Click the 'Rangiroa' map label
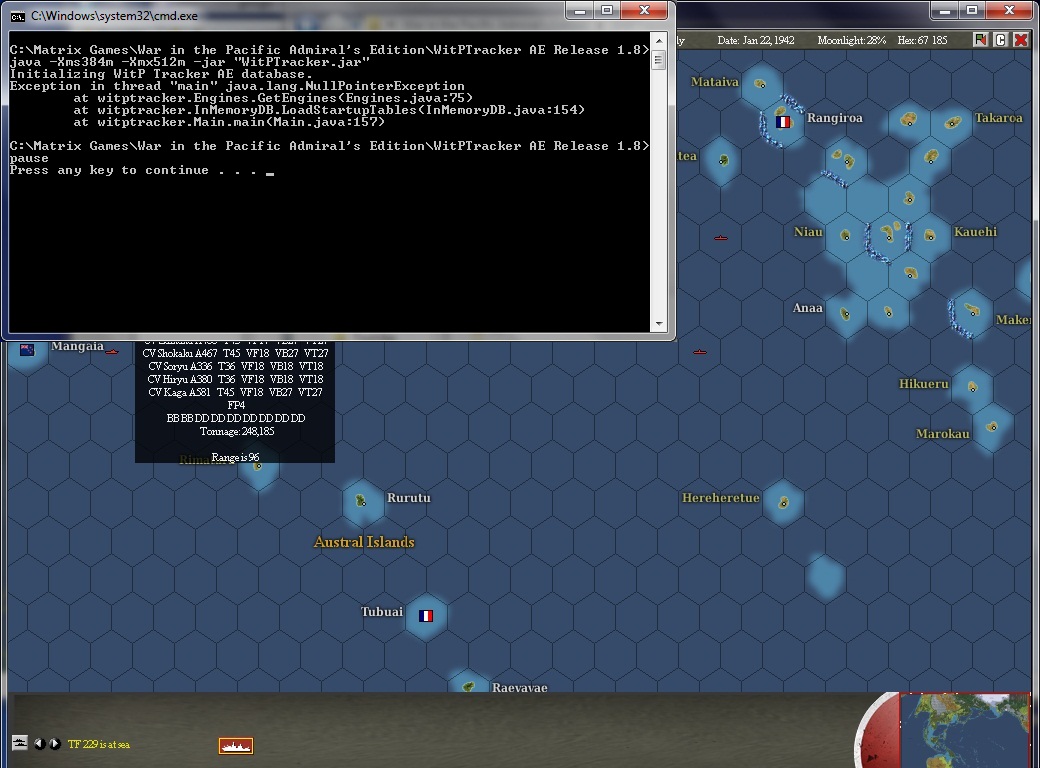This screenshot has height=768, width=1040. tap(834, 118)
